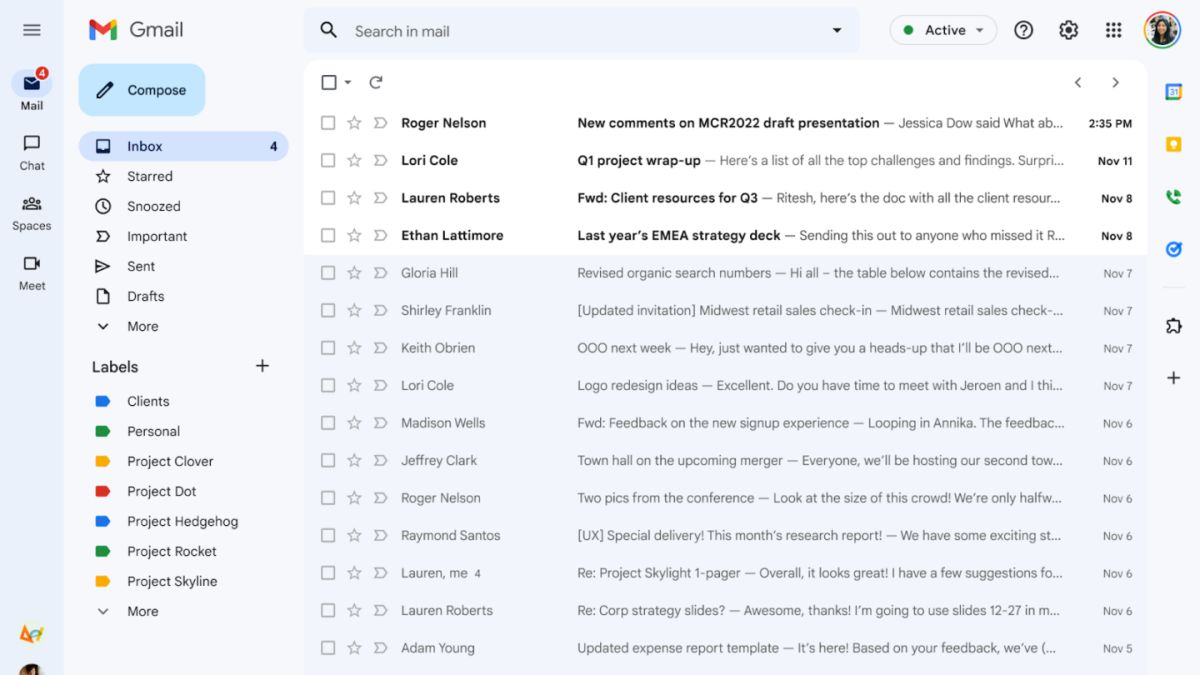Image resolution: width=1200 pixels, height=675 pixels.
Task: Tick the checkbox for Gloria Hill's email
Action: tap(328, 273)
